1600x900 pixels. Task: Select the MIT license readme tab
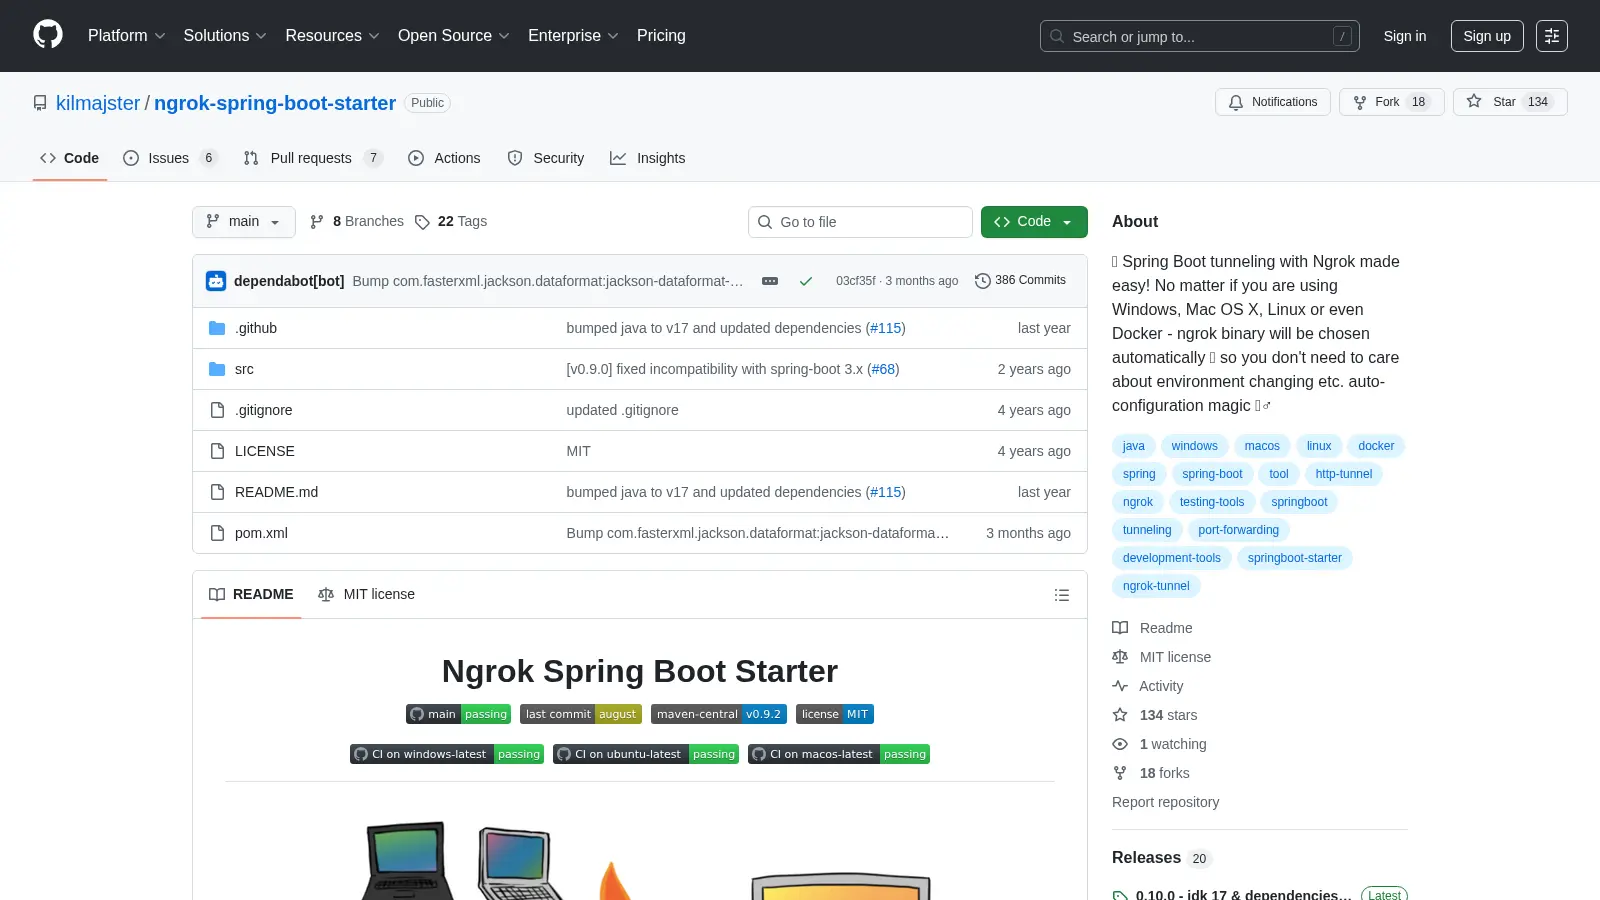[366, 594]
